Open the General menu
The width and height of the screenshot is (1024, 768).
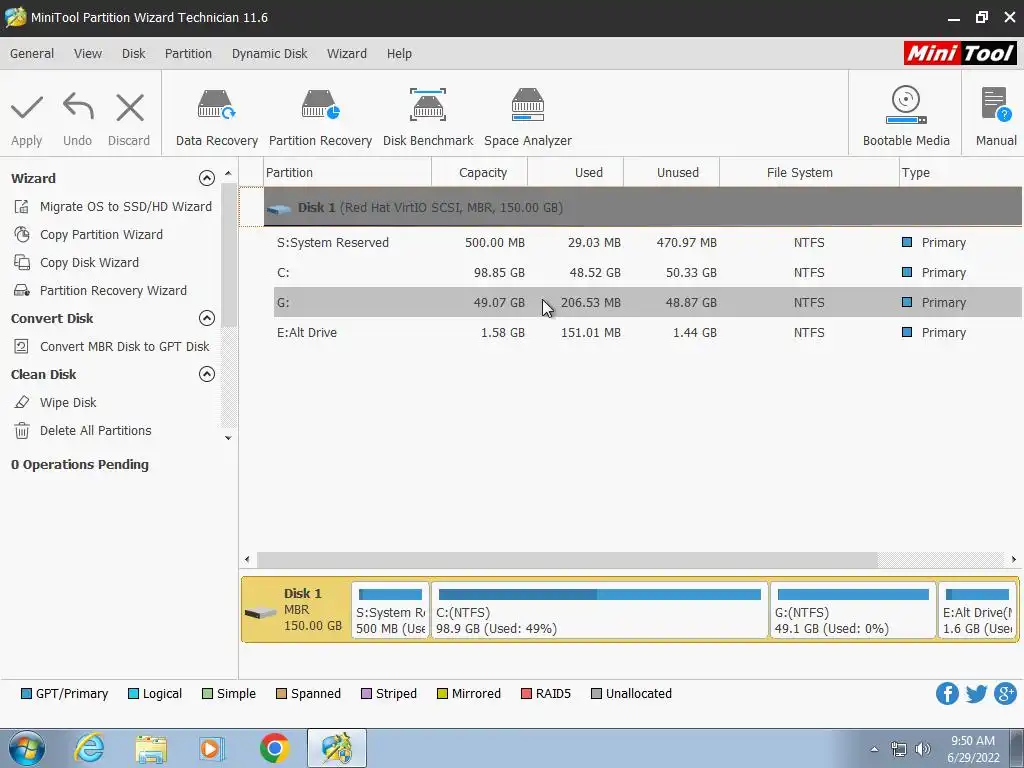tap(32, 54)
